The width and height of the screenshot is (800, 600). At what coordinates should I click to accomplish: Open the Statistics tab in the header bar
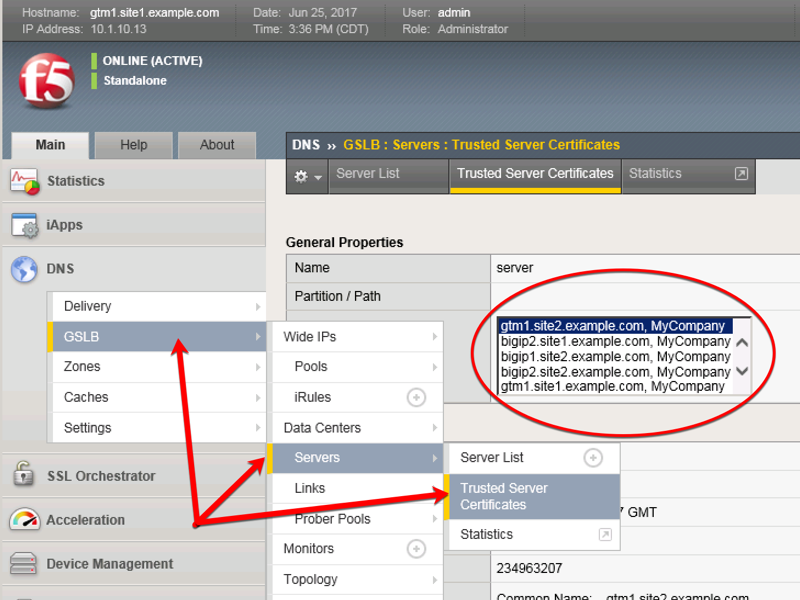click(688, 176)
